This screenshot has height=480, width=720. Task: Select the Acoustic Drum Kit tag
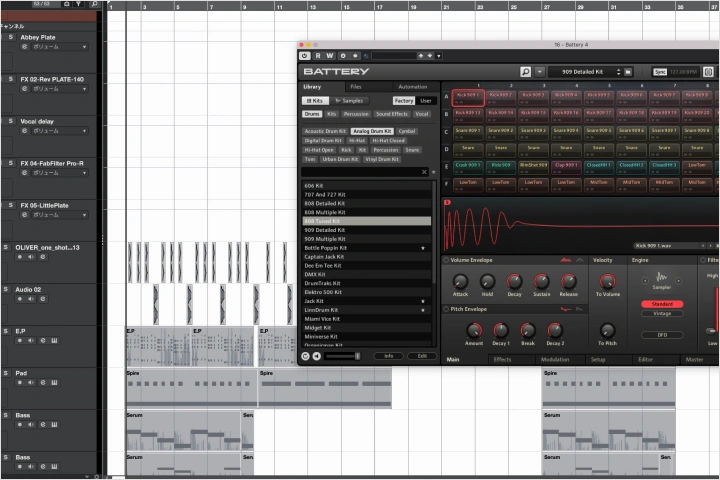point(325,131)
